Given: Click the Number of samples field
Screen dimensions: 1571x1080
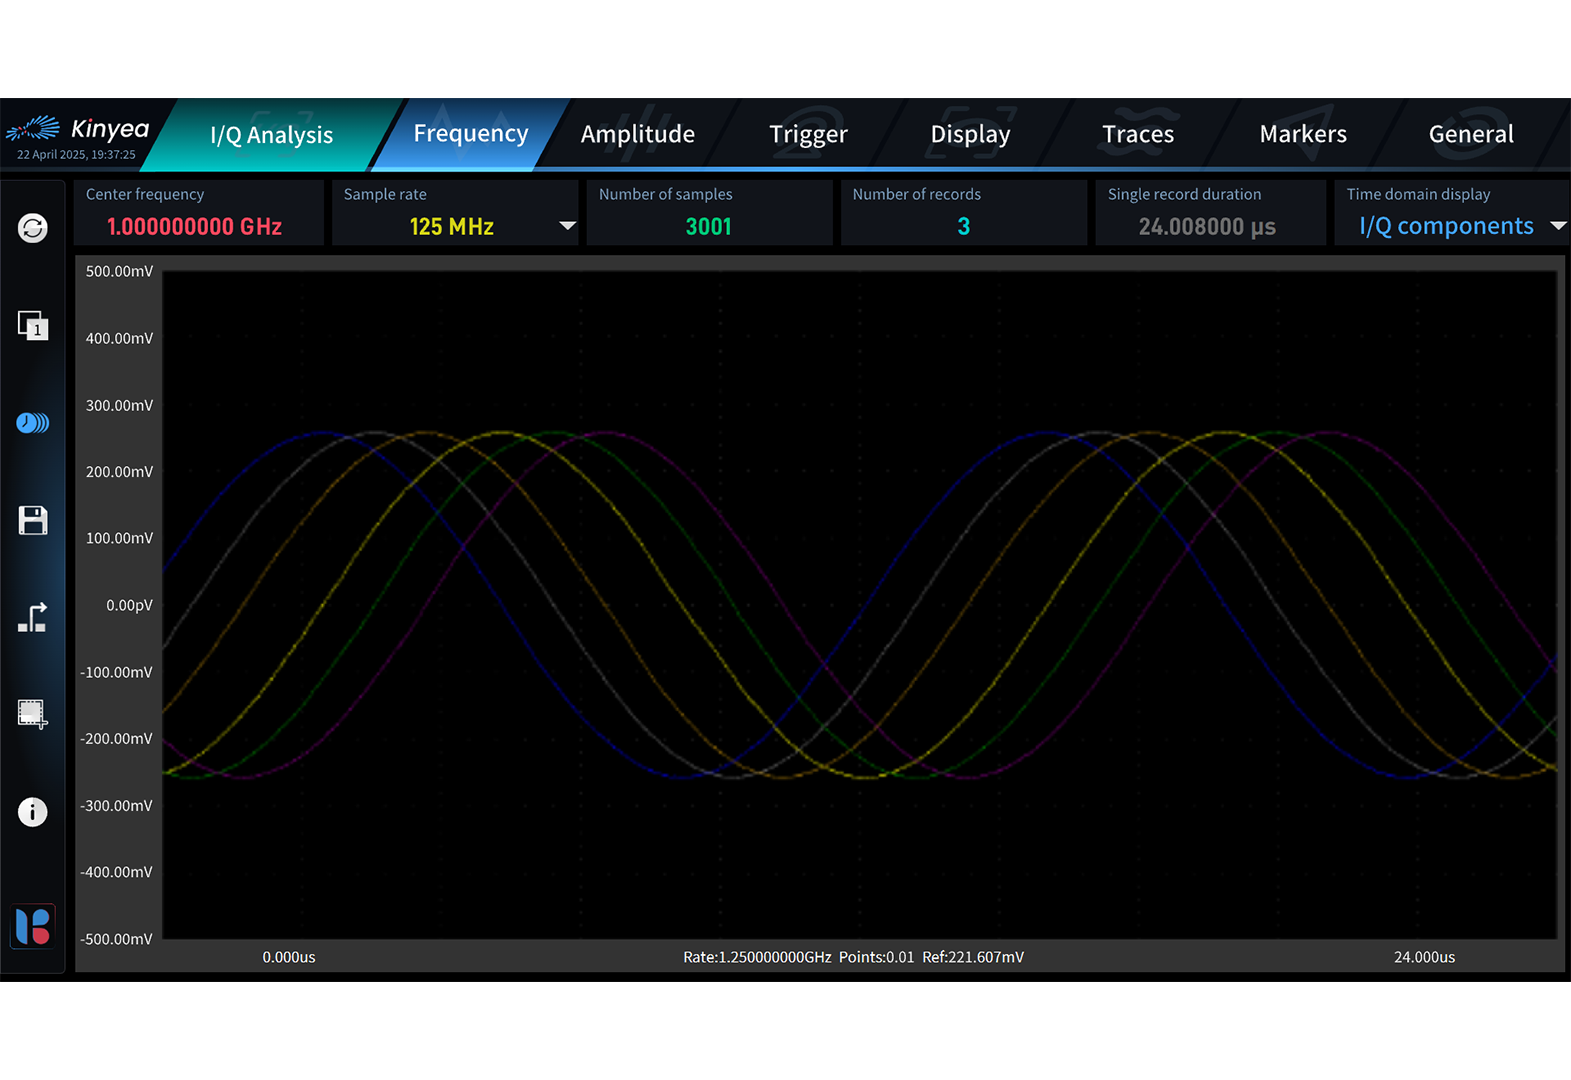Looking at the screenshot, I should [x=708, y=227].
